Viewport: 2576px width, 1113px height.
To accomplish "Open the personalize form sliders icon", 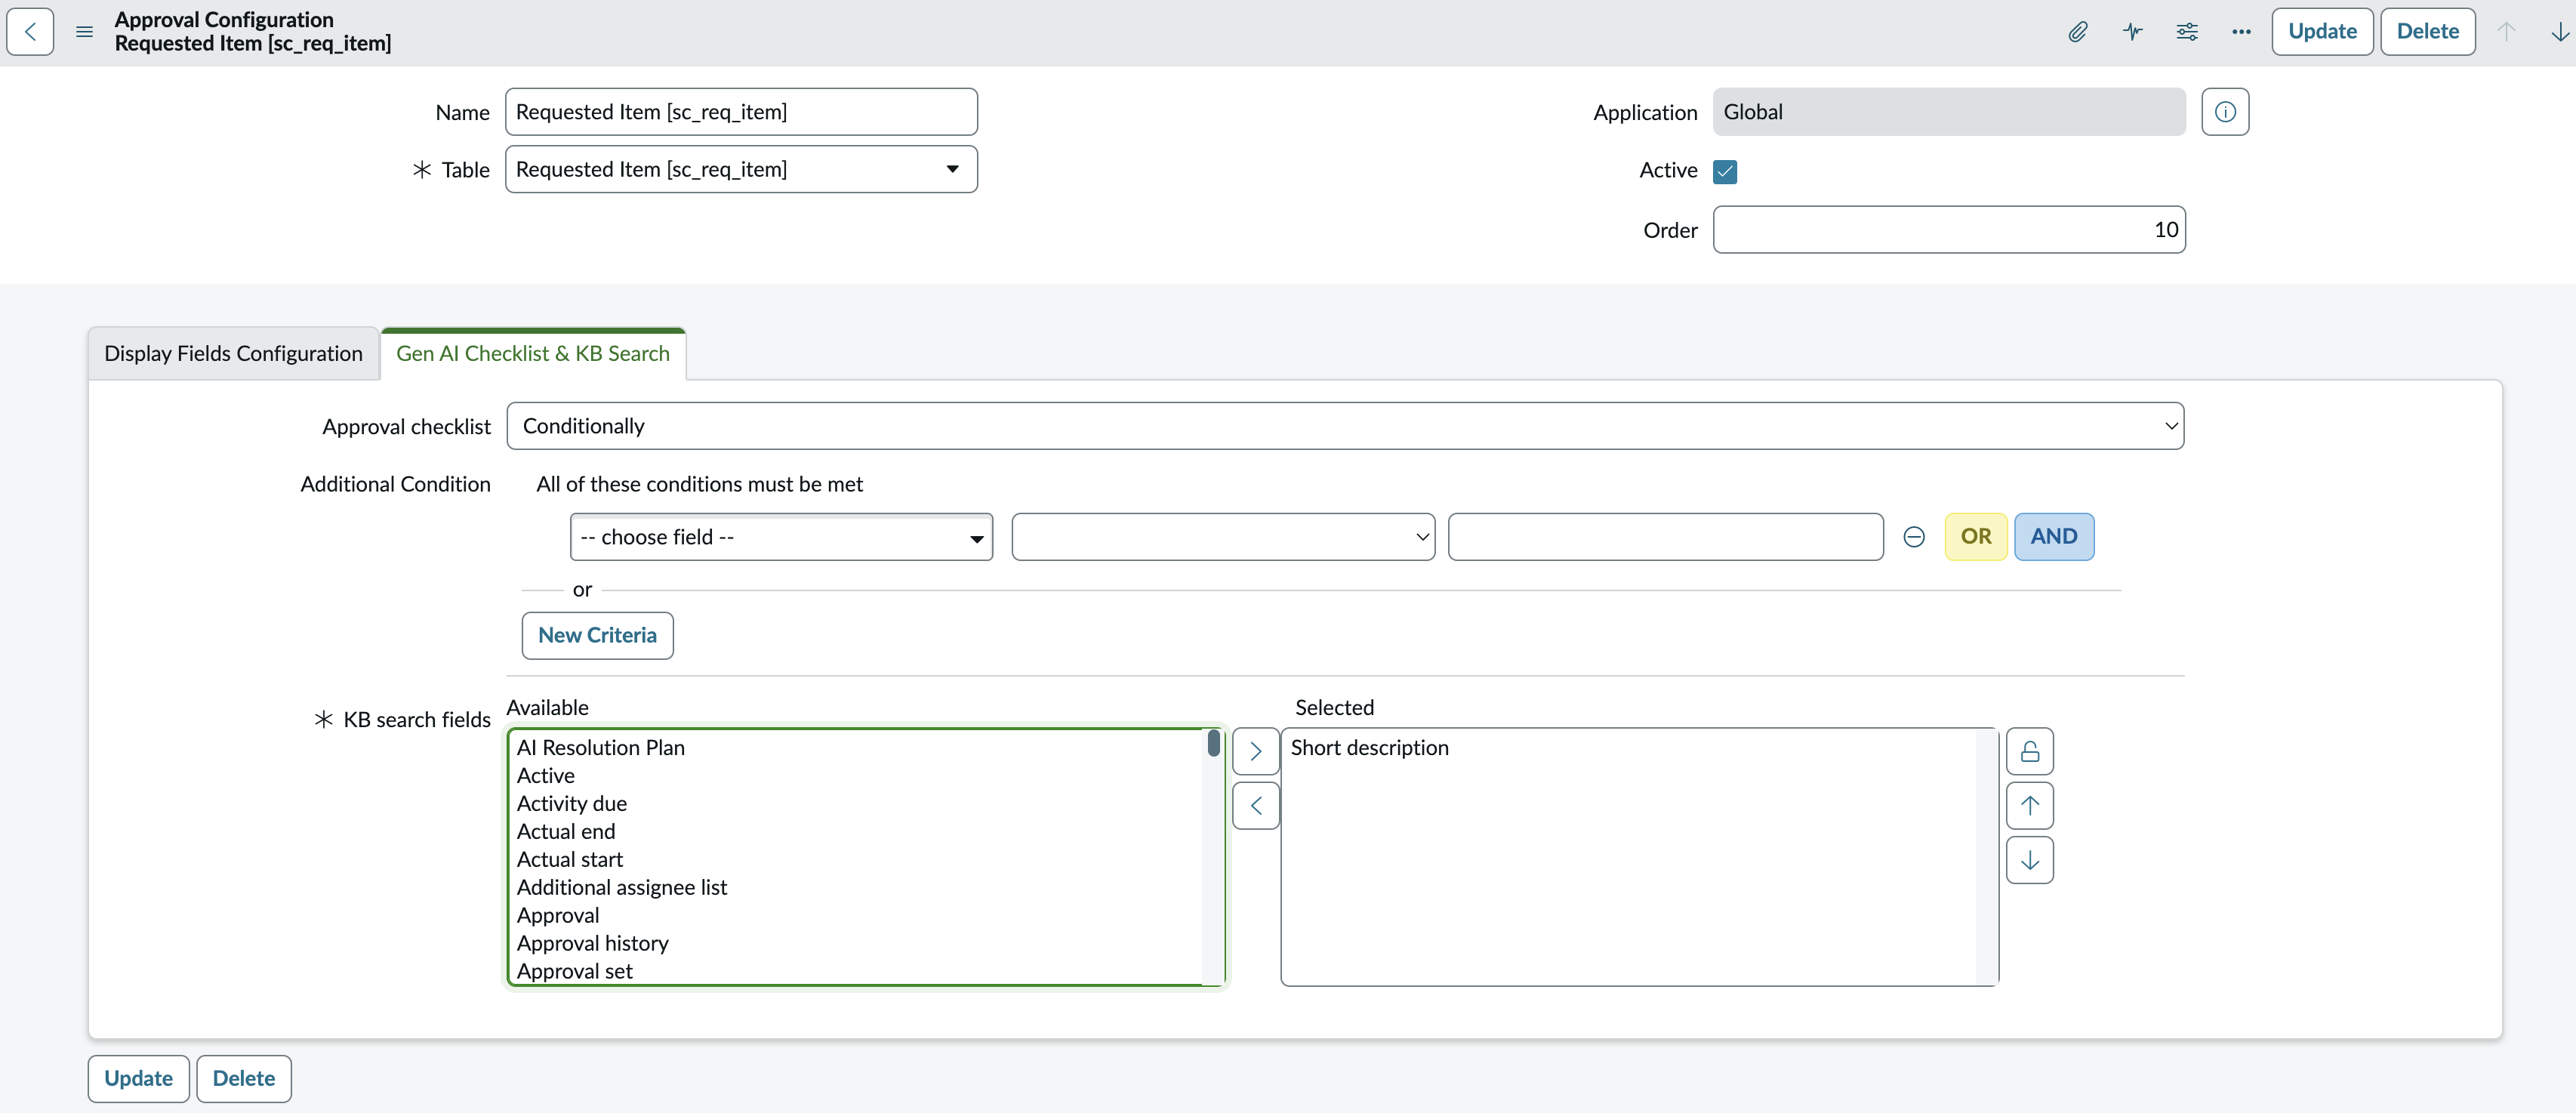I will [x=2187, y=32].
